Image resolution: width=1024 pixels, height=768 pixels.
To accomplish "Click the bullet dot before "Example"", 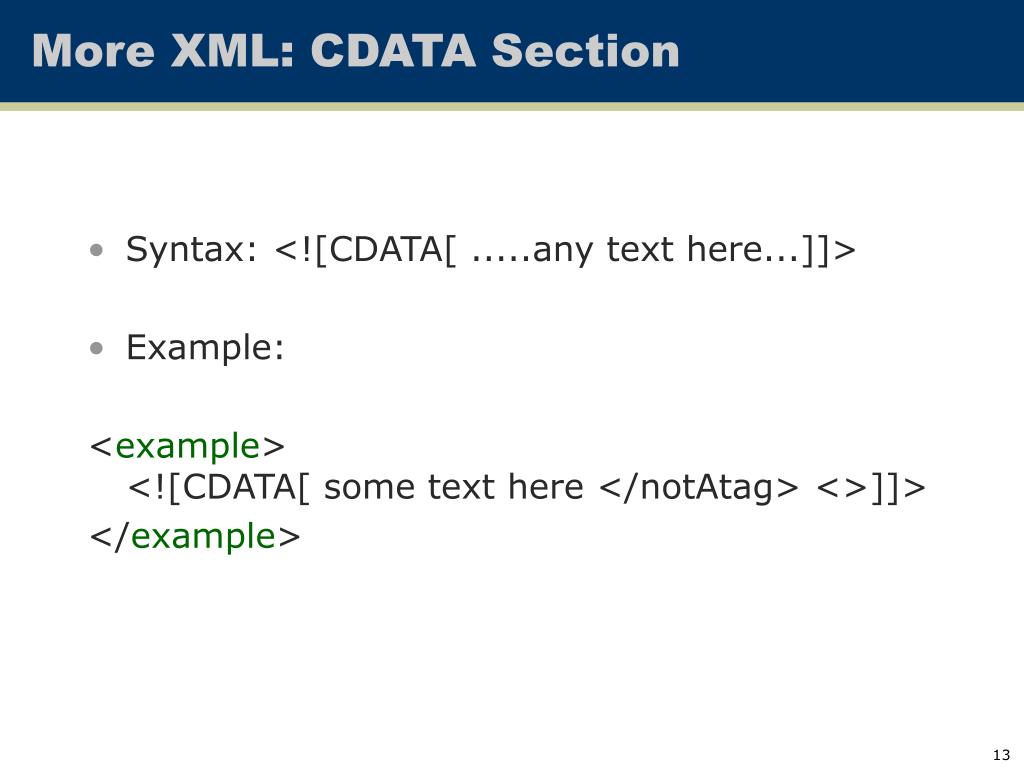I will [96, 348].
